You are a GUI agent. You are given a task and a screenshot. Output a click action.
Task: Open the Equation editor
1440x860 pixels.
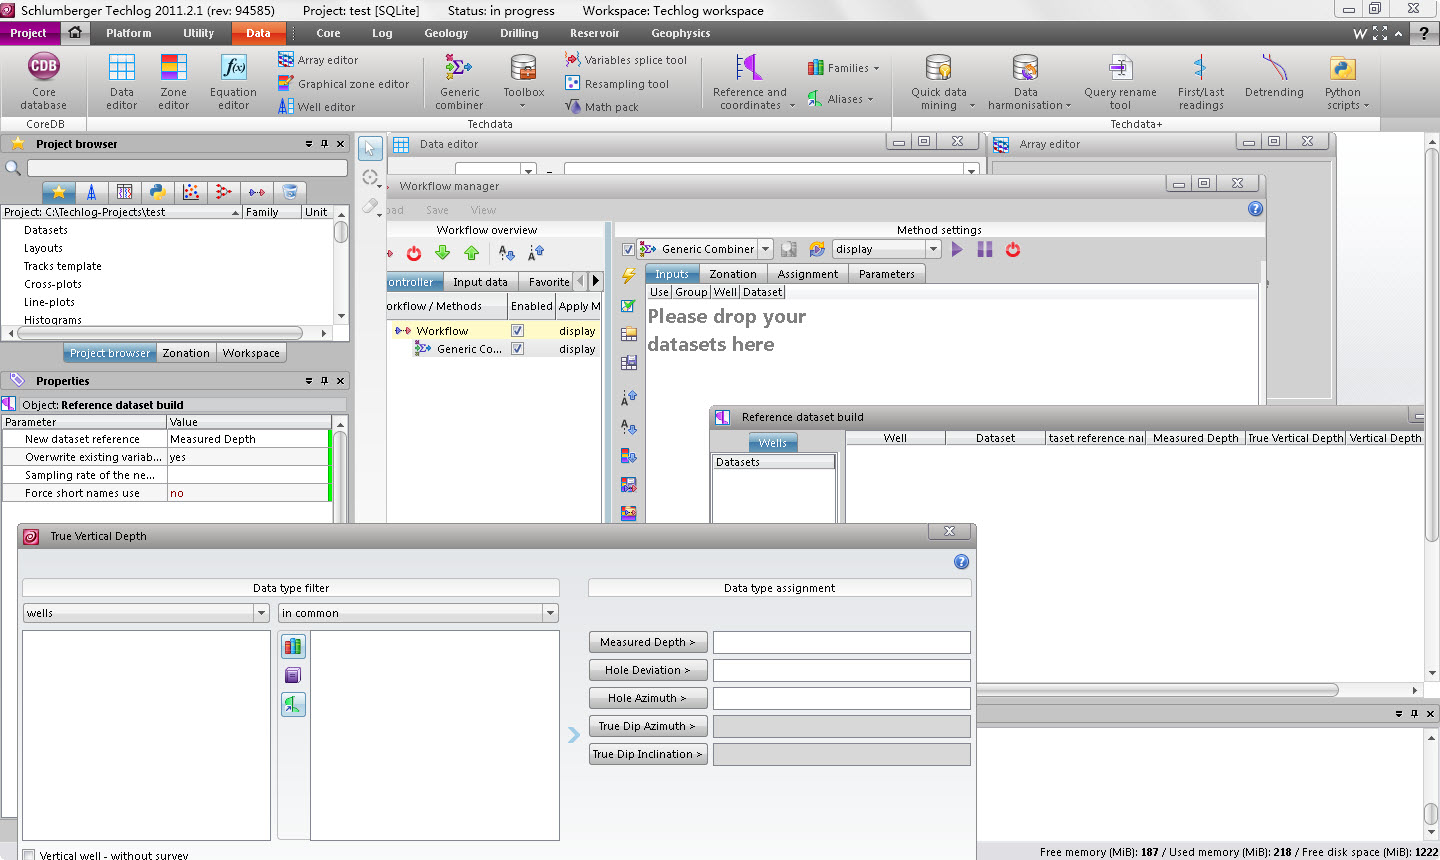233,81
